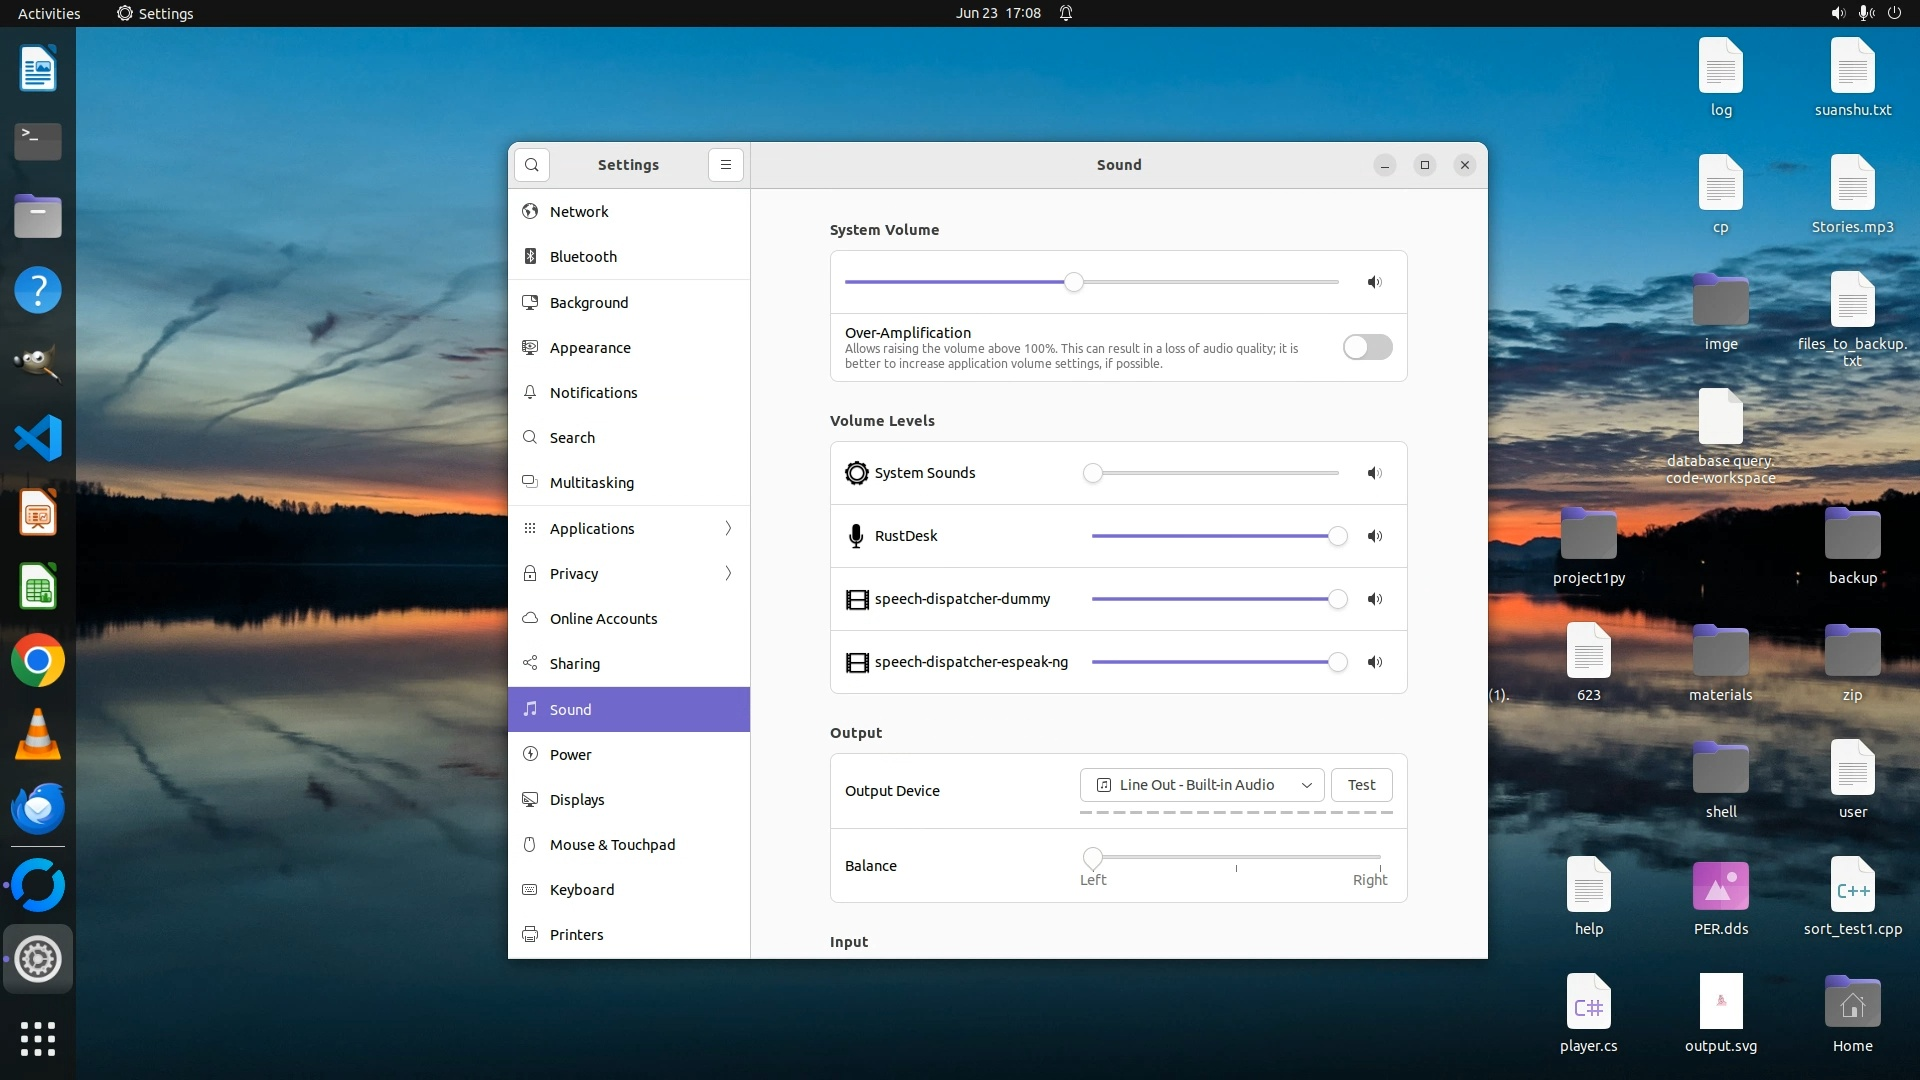
Task: Open the Output Device dropdown
Action: coord(1202,785)
